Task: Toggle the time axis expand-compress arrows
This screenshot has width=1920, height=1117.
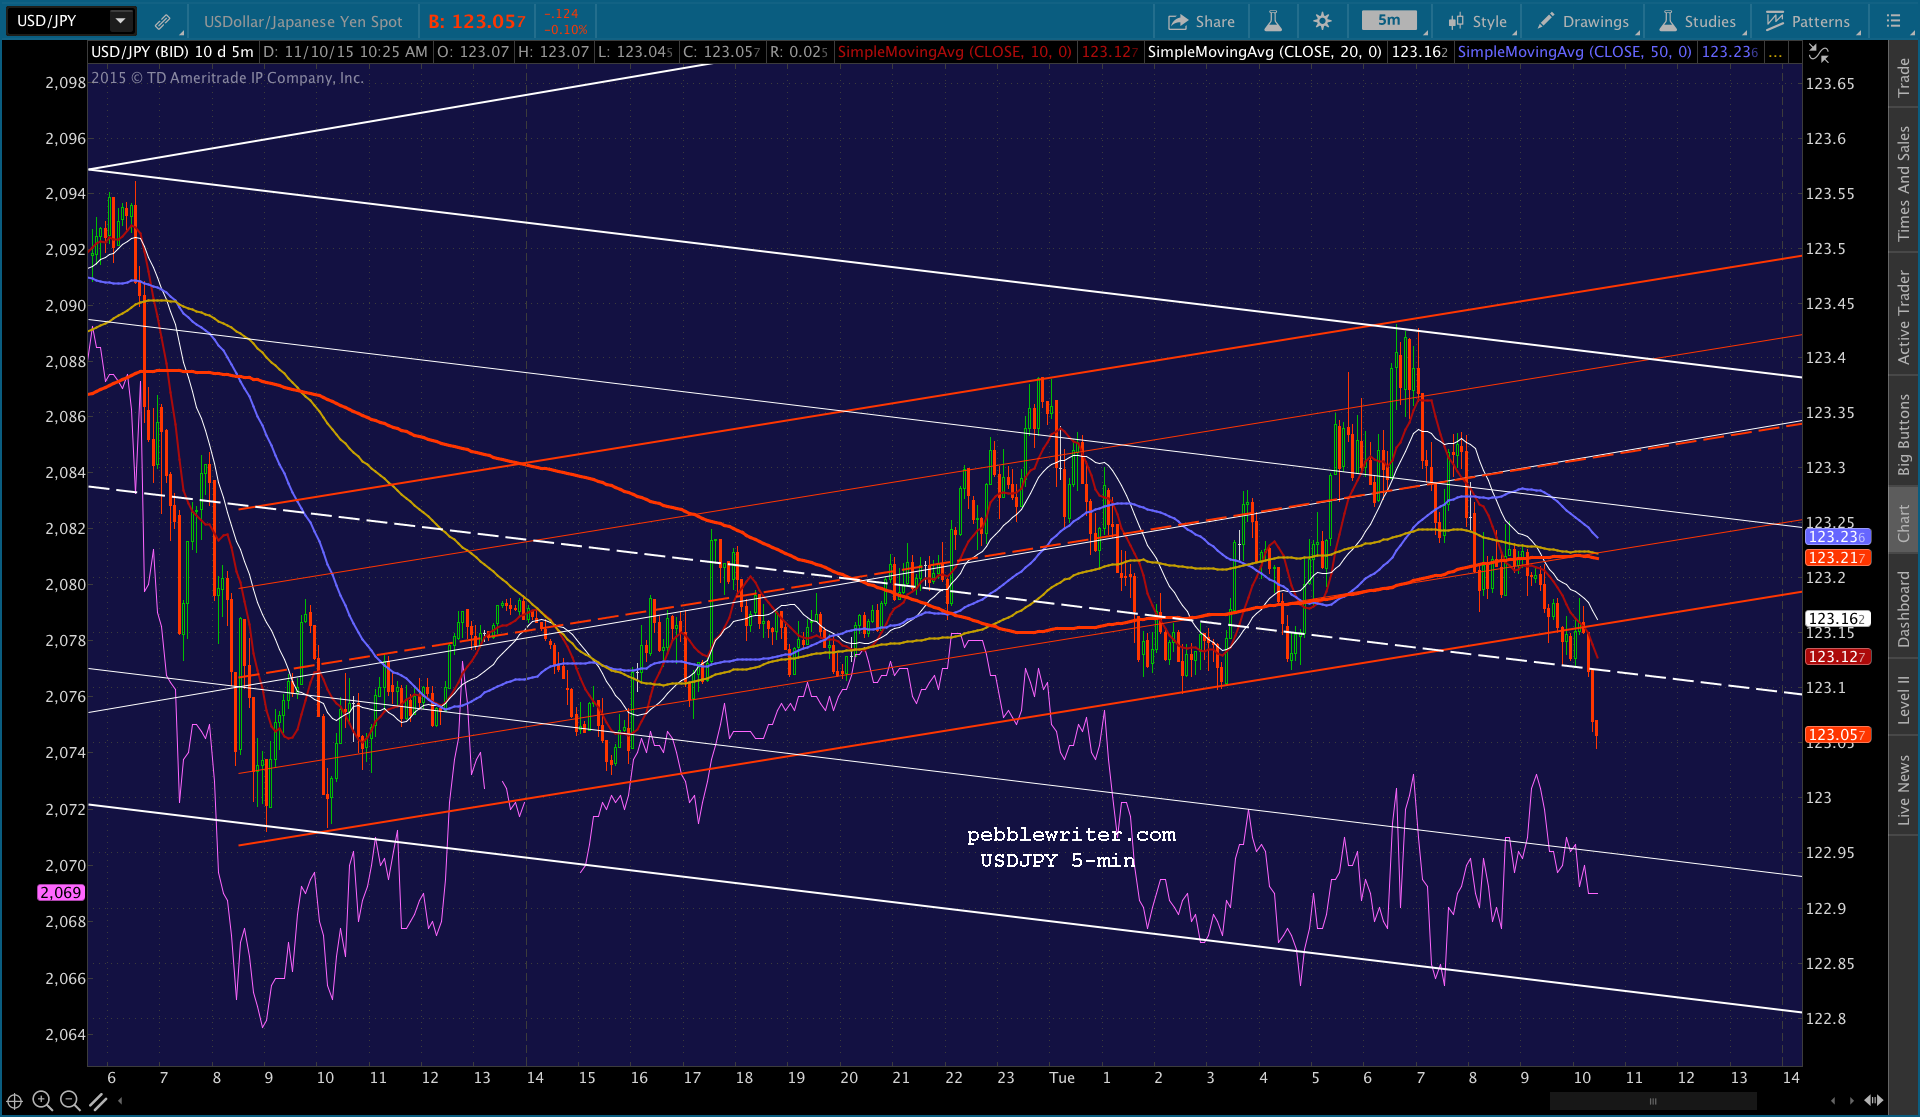Action: pyautogui.click(x=1874, y=1100)
